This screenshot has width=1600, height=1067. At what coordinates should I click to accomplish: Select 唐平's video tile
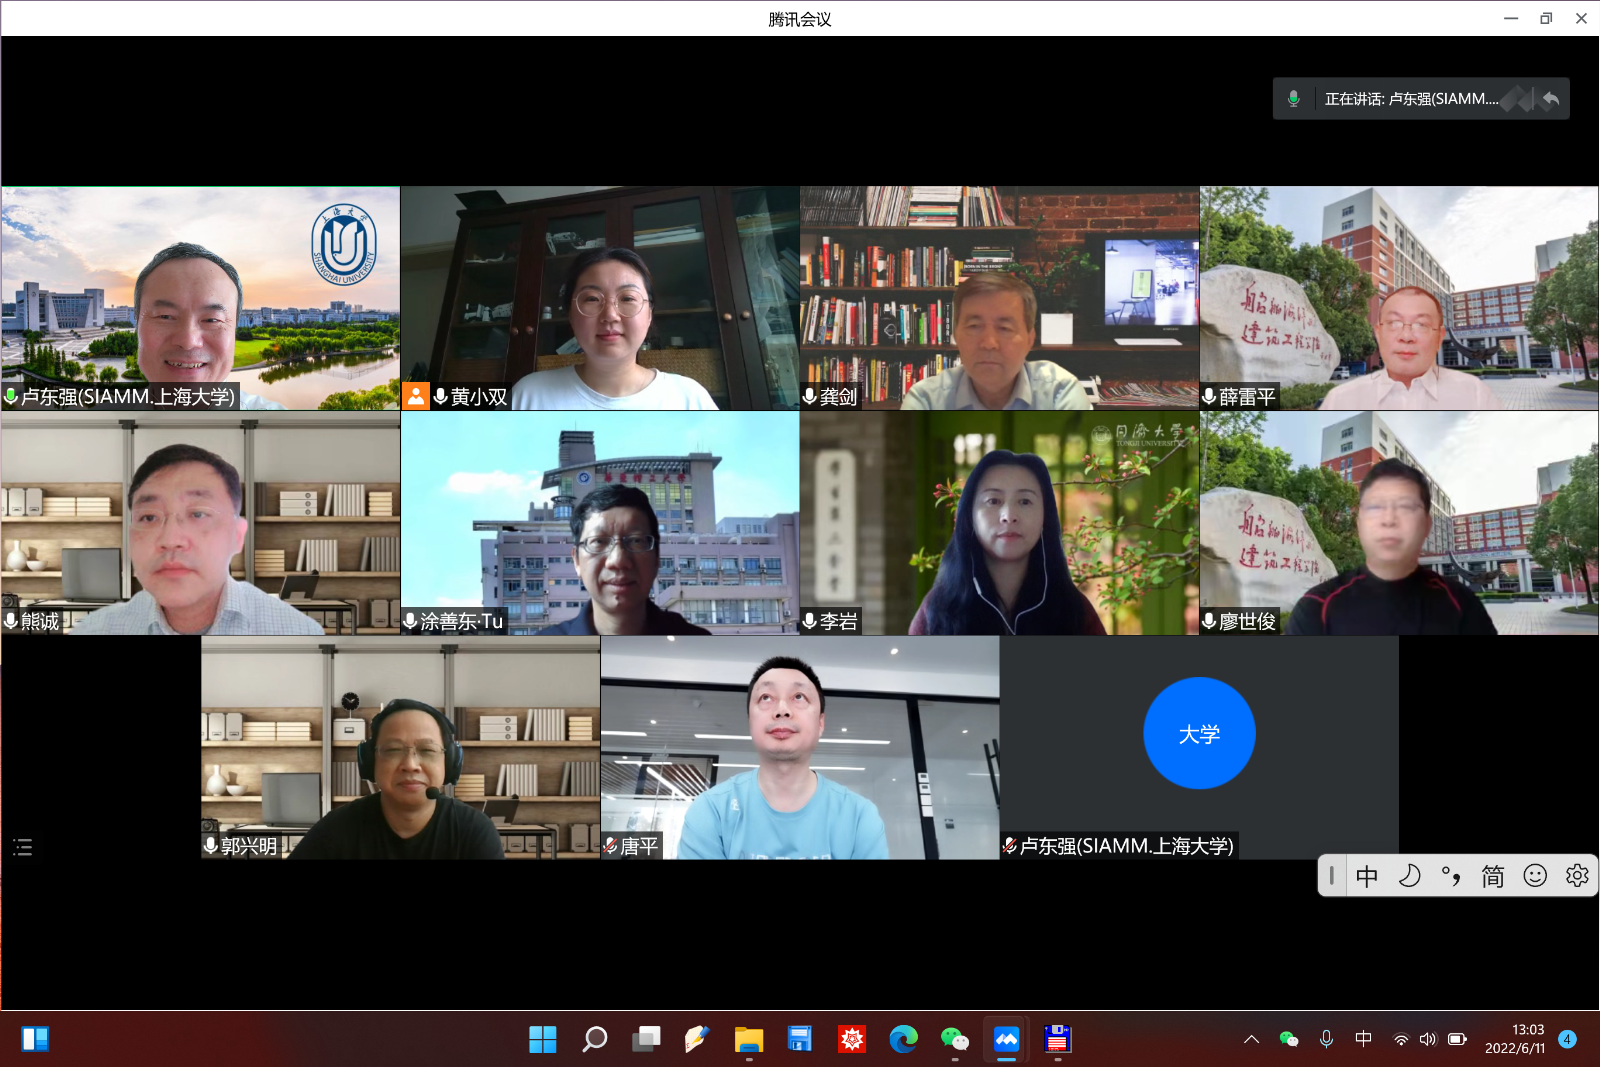[800, 748]
